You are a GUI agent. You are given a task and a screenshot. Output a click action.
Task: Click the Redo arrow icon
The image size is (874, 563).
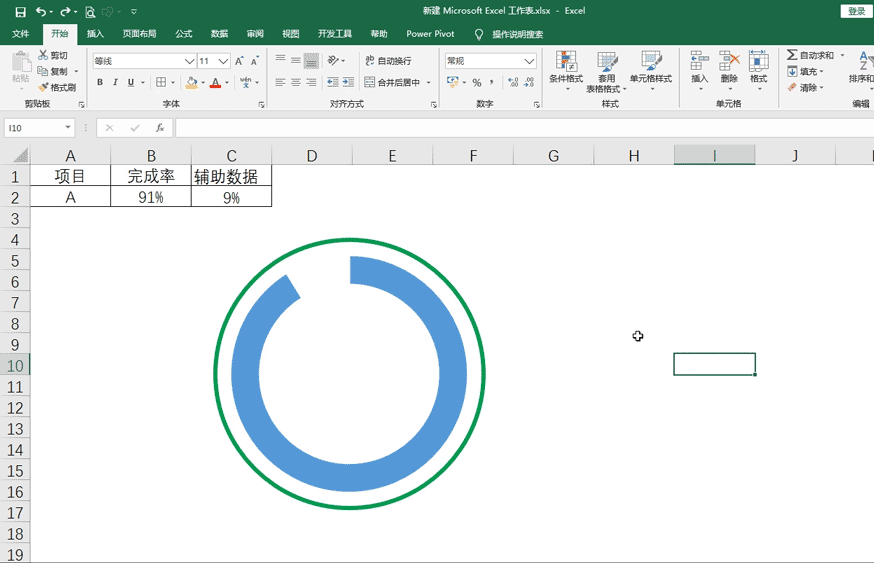click(x=65, y=12)
